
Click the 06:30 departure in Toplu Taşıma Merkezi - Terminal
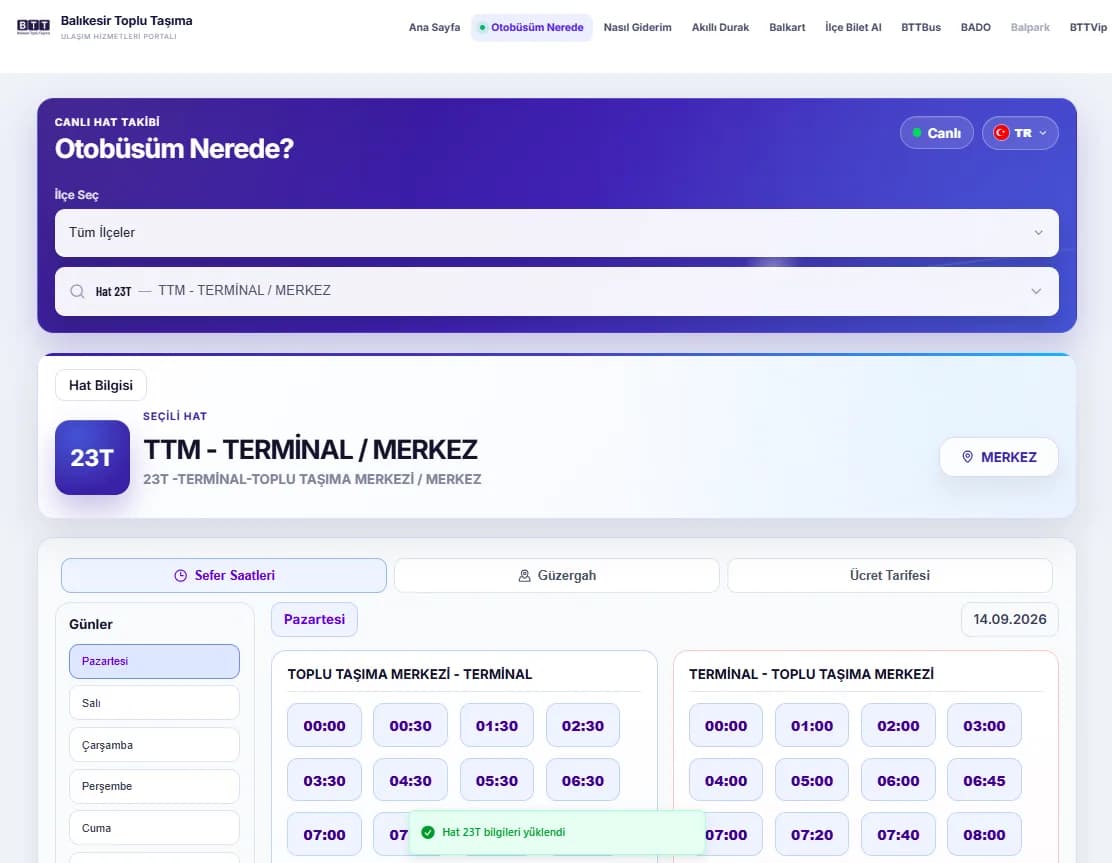click(x=583, y=780)
